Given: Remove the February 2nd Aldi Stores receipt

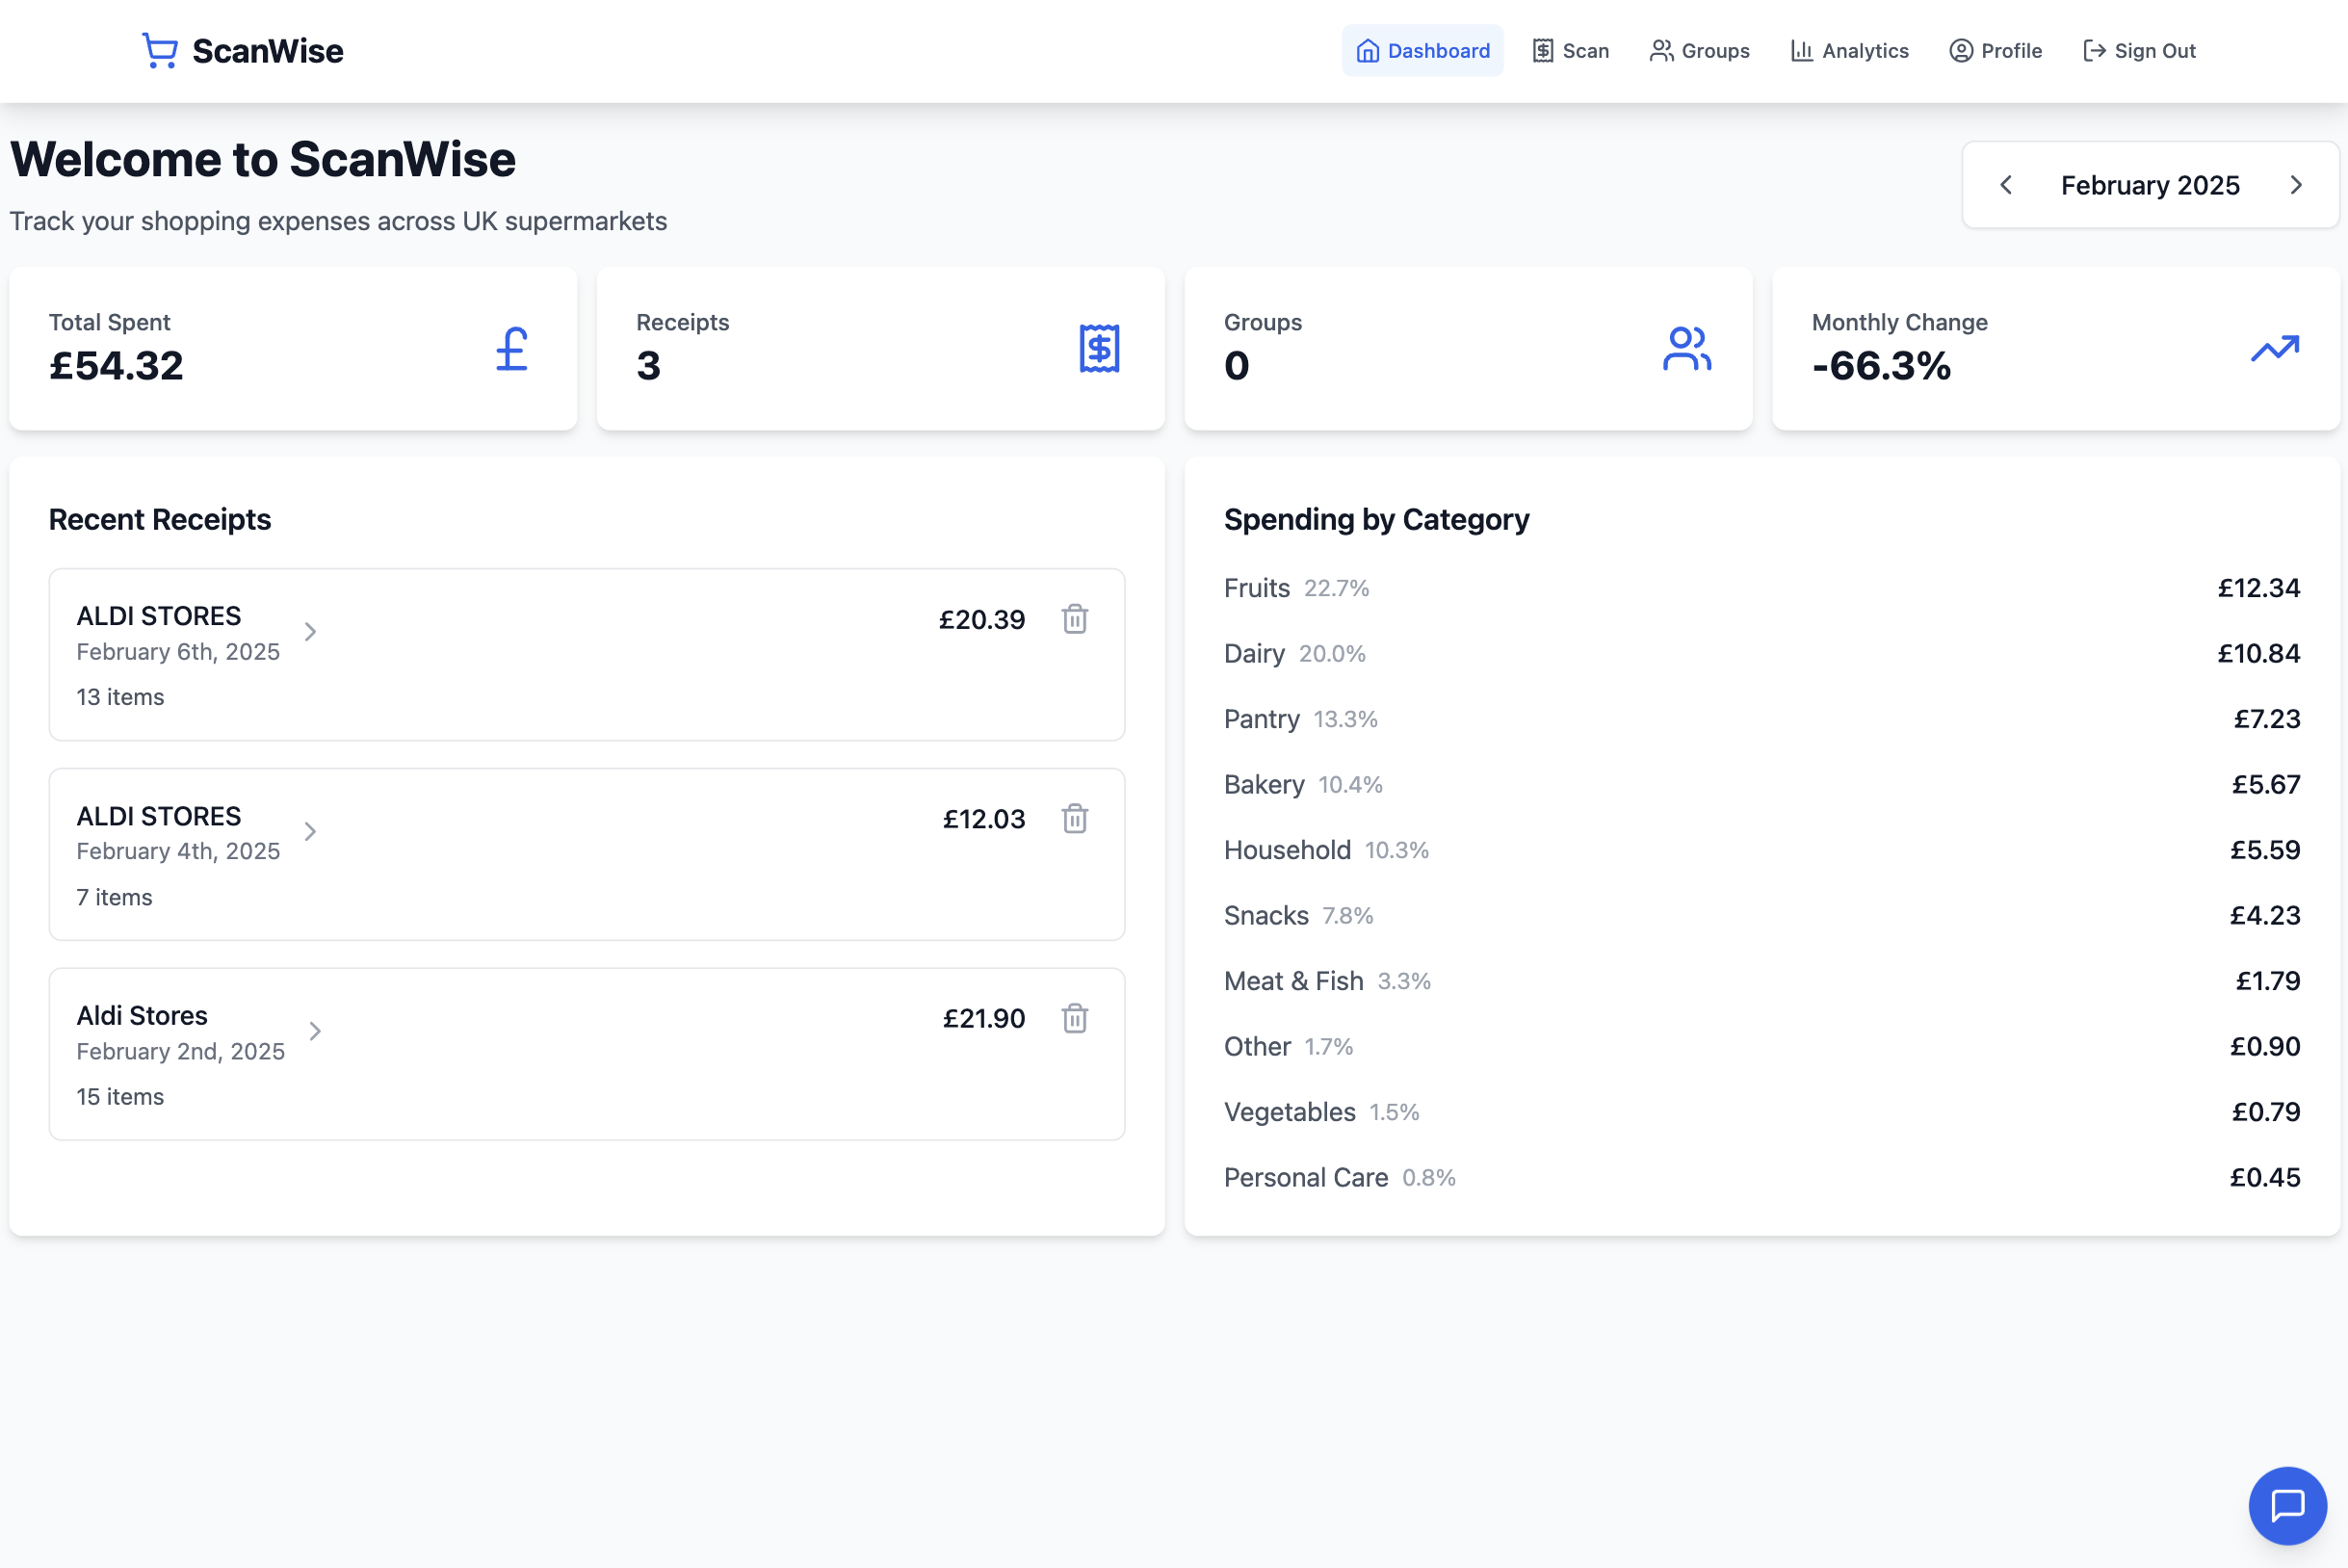Looking at the screenshot, I should click(1074, 1018).
